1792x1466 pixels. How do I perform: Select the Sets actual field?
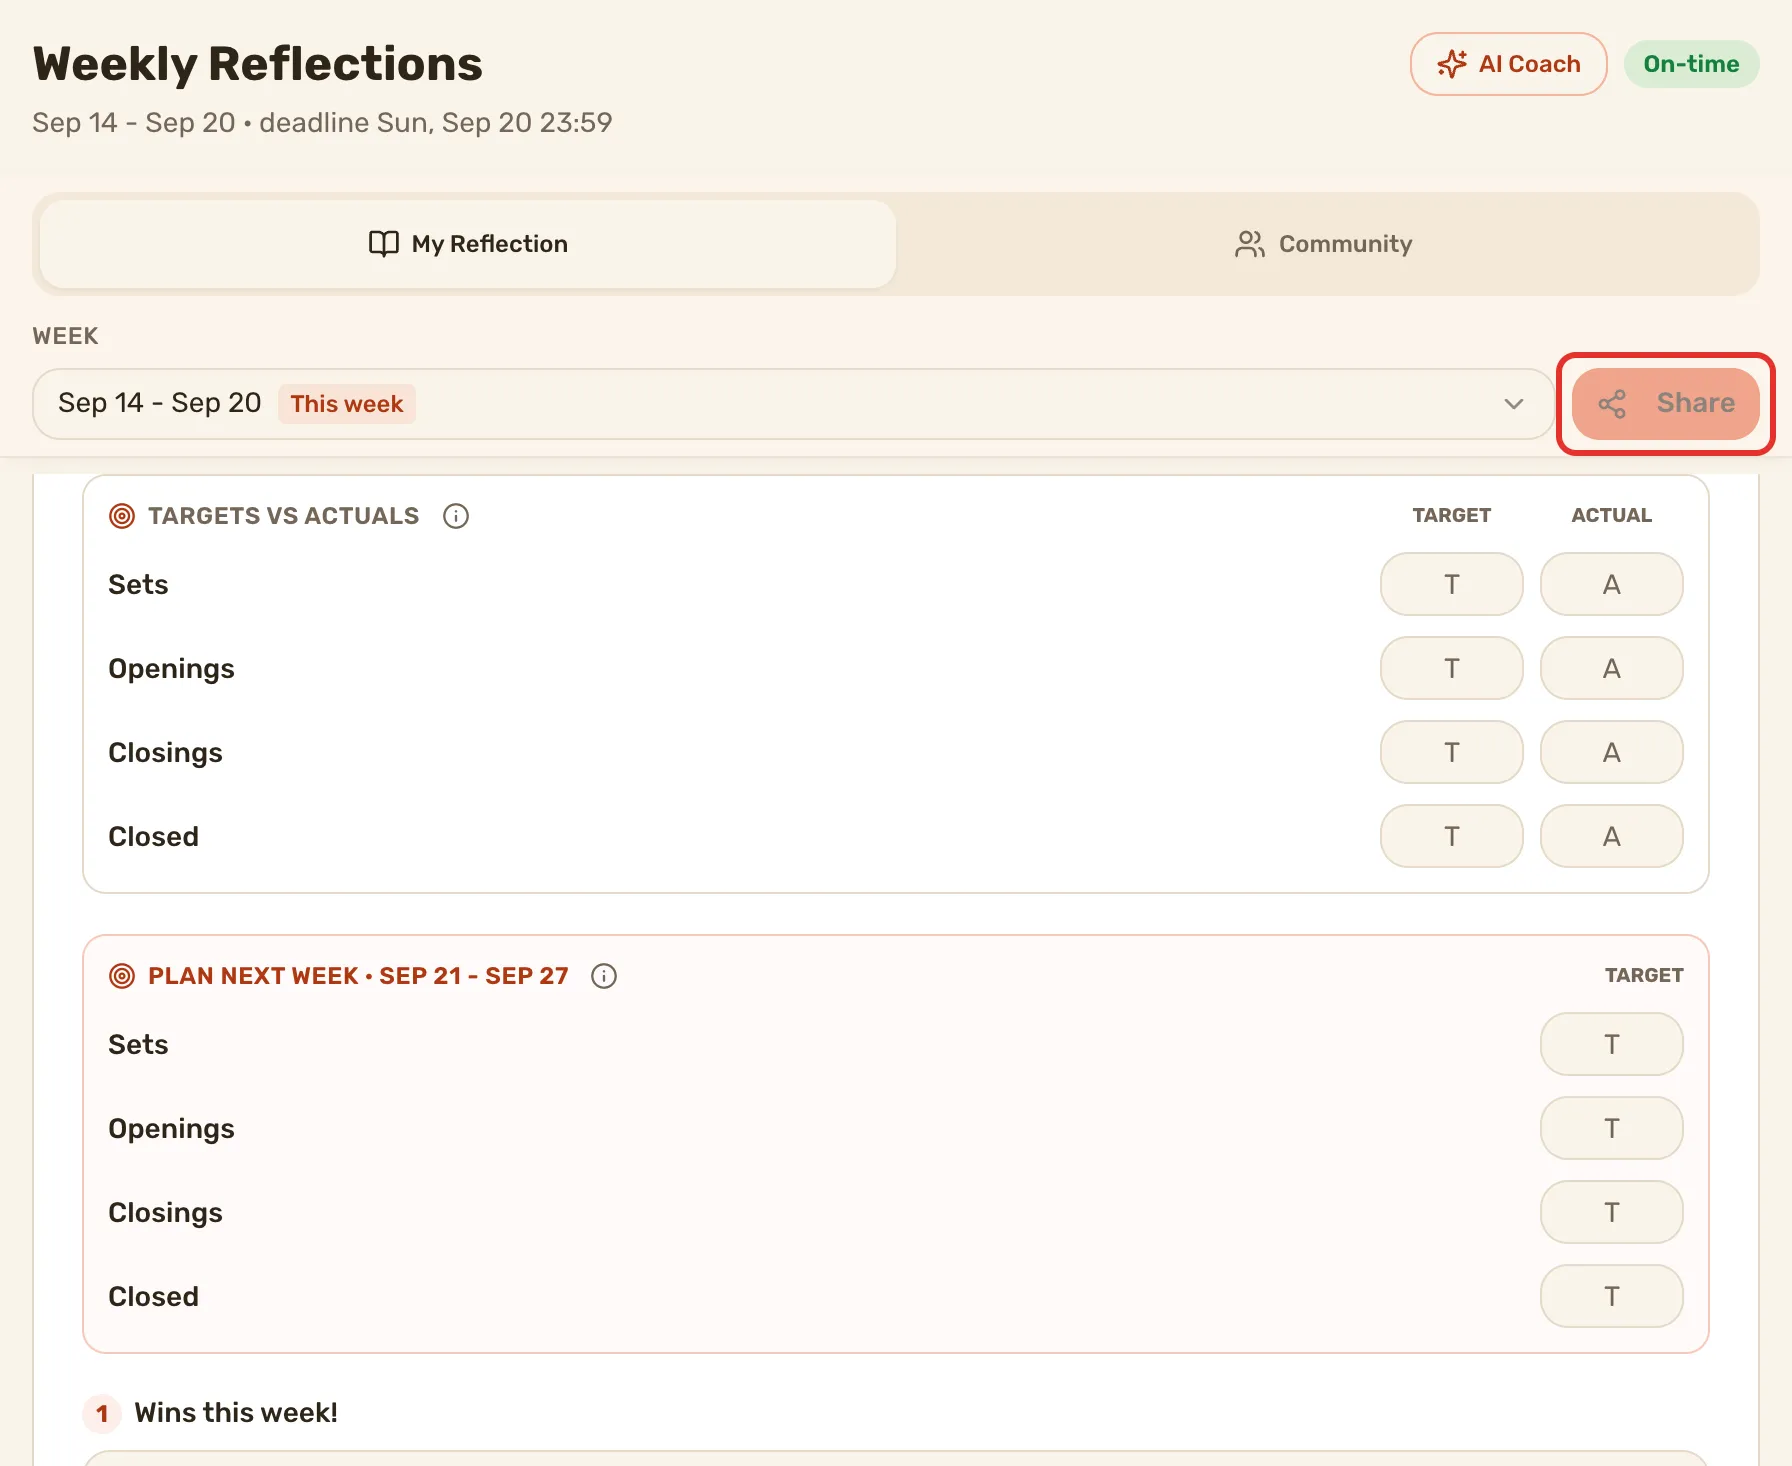click(x=1612, y=584)
